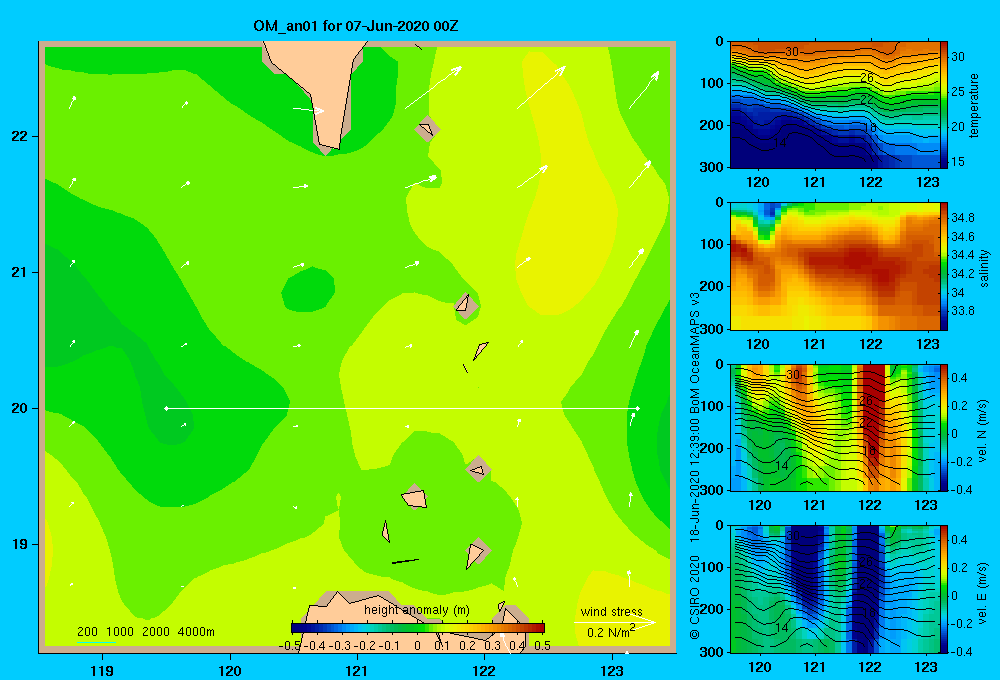Image resolution: width=1000 pixels, height=680 pixels.
Task: Click the '200 1000 2000 4000m' depth legend
Action: [146, 632]
